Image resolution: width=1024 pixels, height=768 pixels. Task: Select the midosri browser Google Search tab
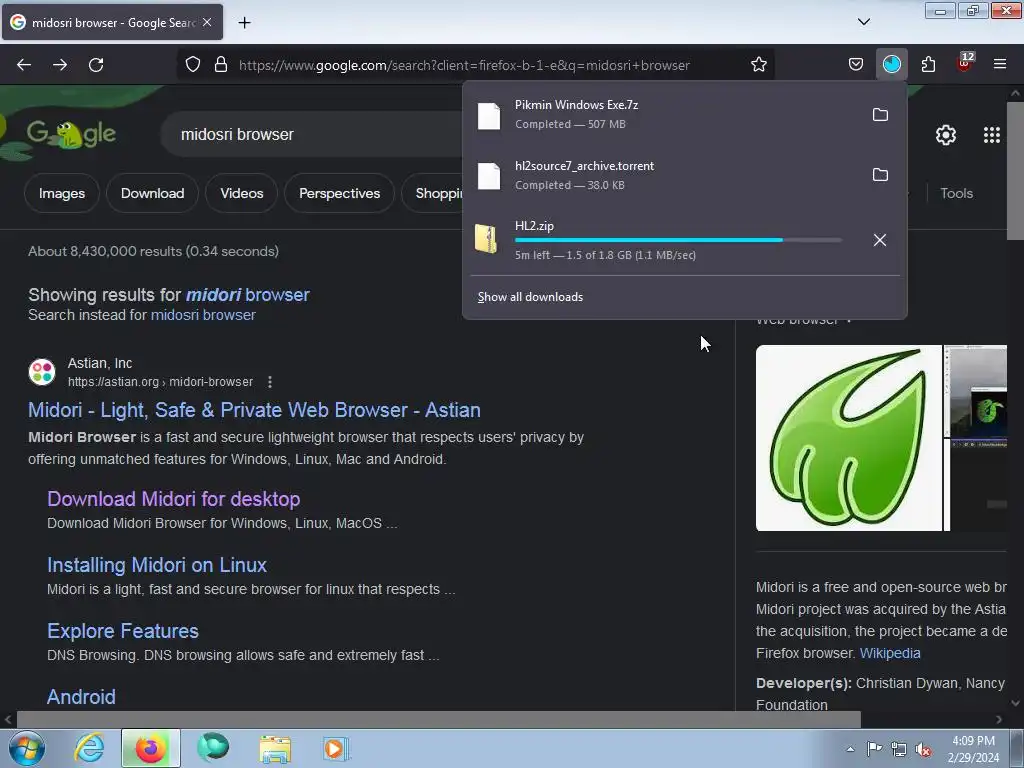[112, 22]
